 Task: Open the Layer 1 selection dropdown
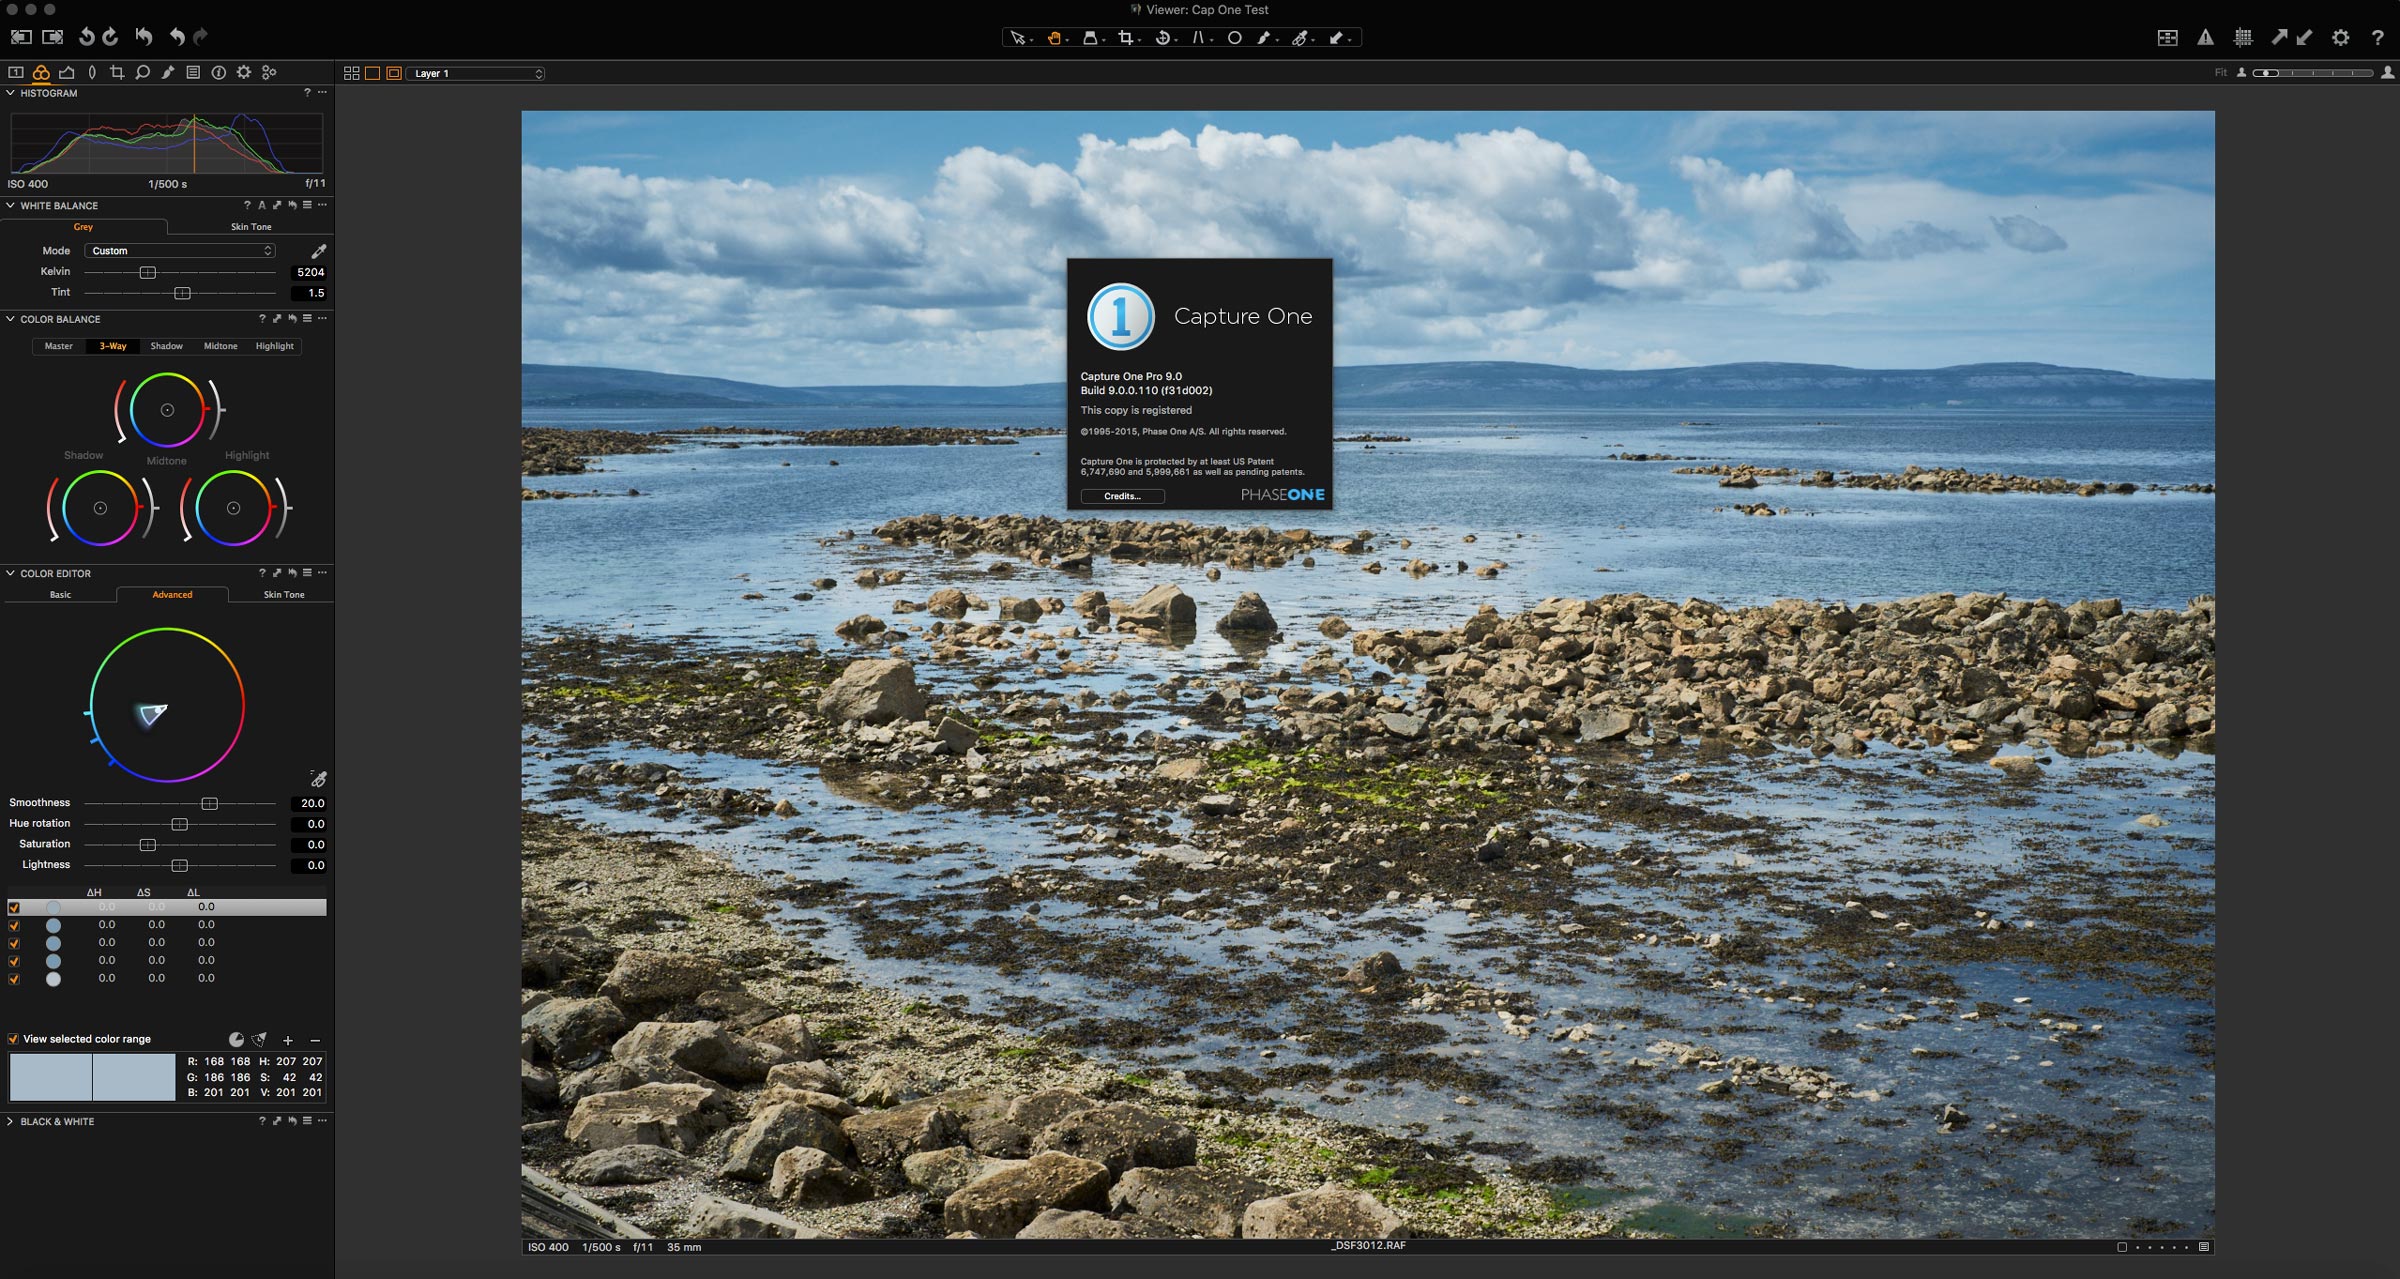coord(476,73)
